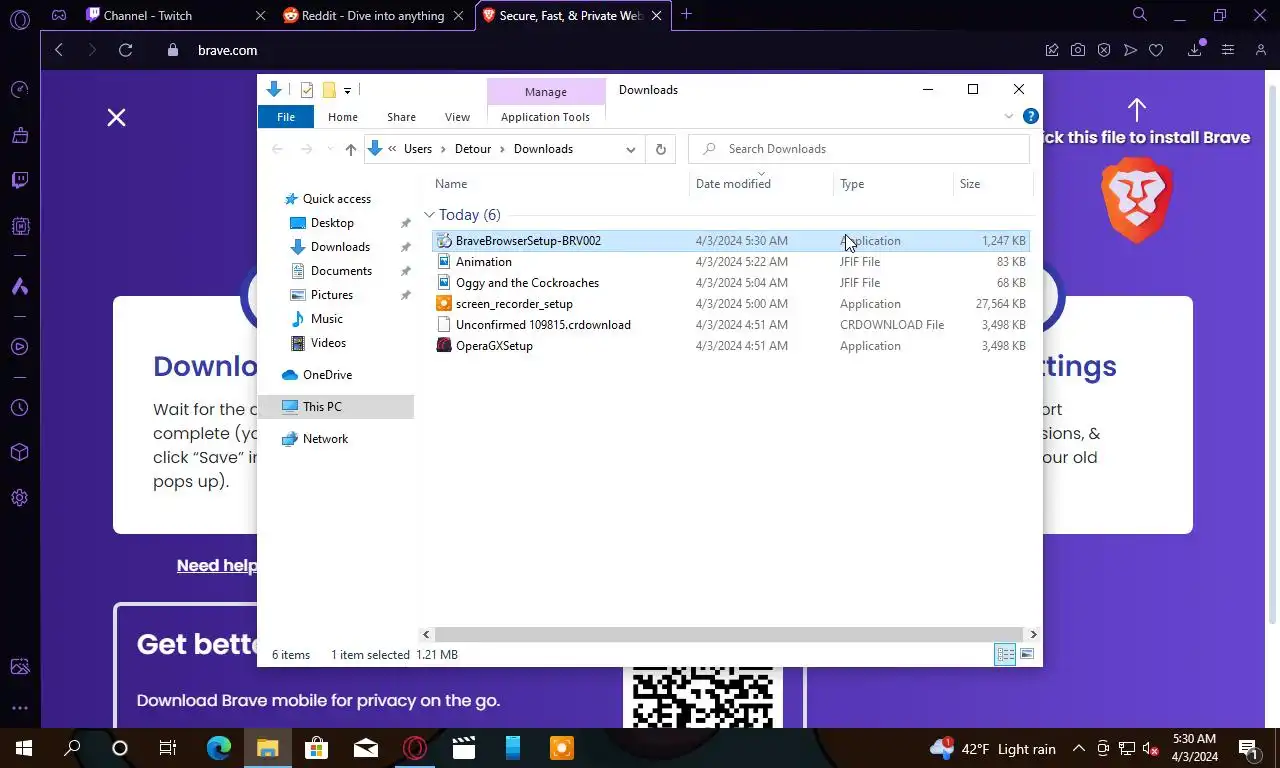Open recent locations dropdown arrow in Explorer
This screenshot has width=1280, height=768.
[330, 149]
